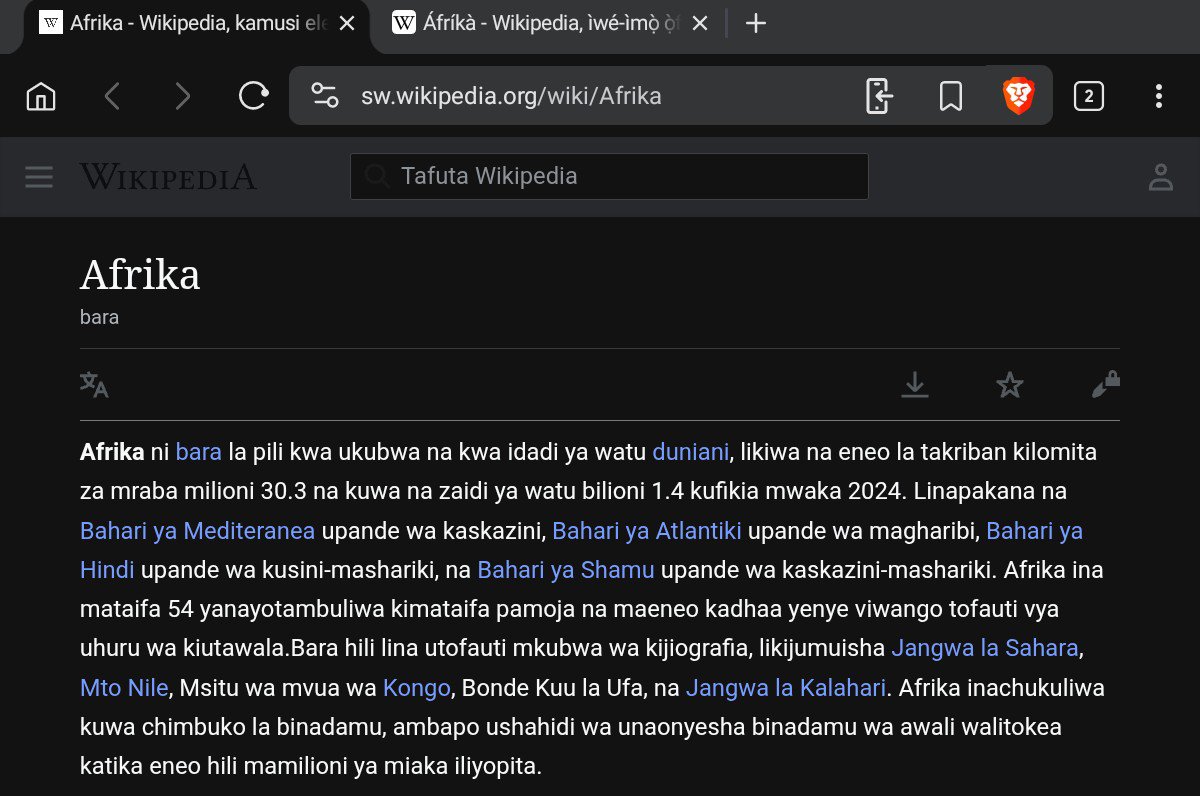The image size is (1200, 796).
Task: Click the send-to-device icon in address bar
Action: coord(878,96)
